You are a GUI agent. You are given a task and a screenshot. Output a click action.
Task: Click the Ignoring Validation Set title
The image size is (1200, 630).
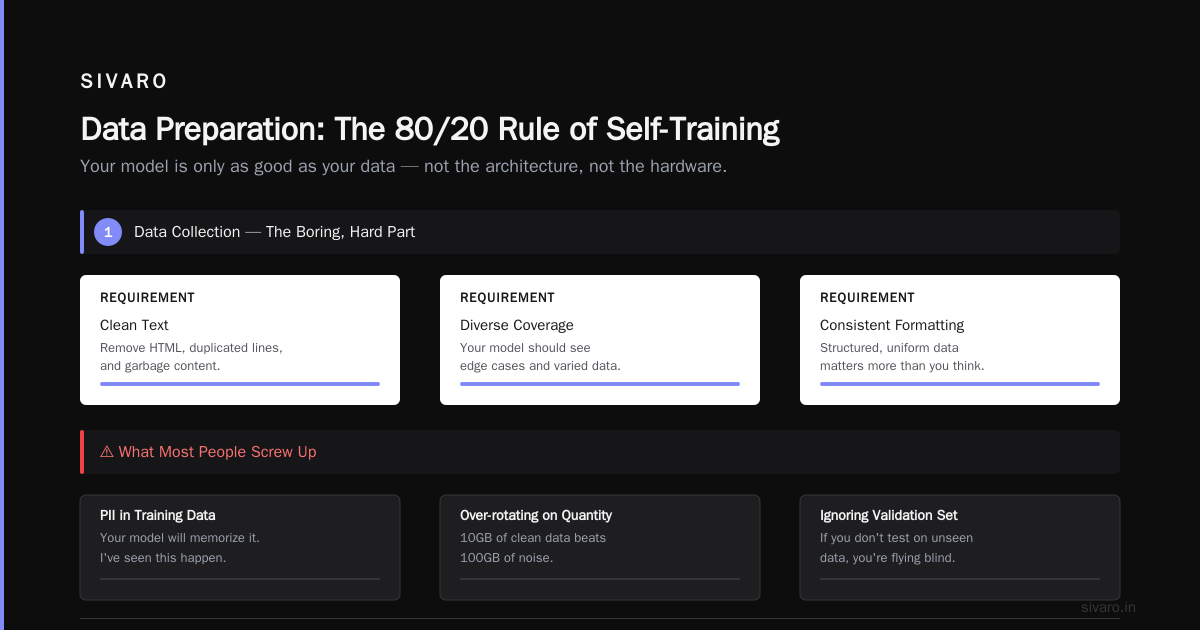[x=889, y=515]
